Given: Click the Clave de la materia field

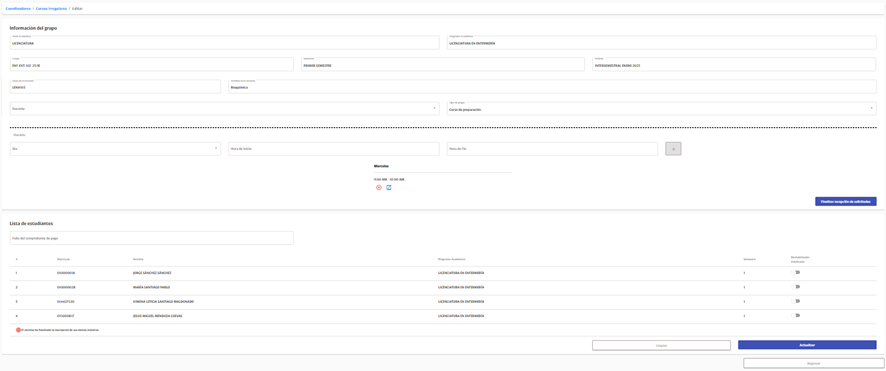Looking at the screenshot, I should coord(115,86).
